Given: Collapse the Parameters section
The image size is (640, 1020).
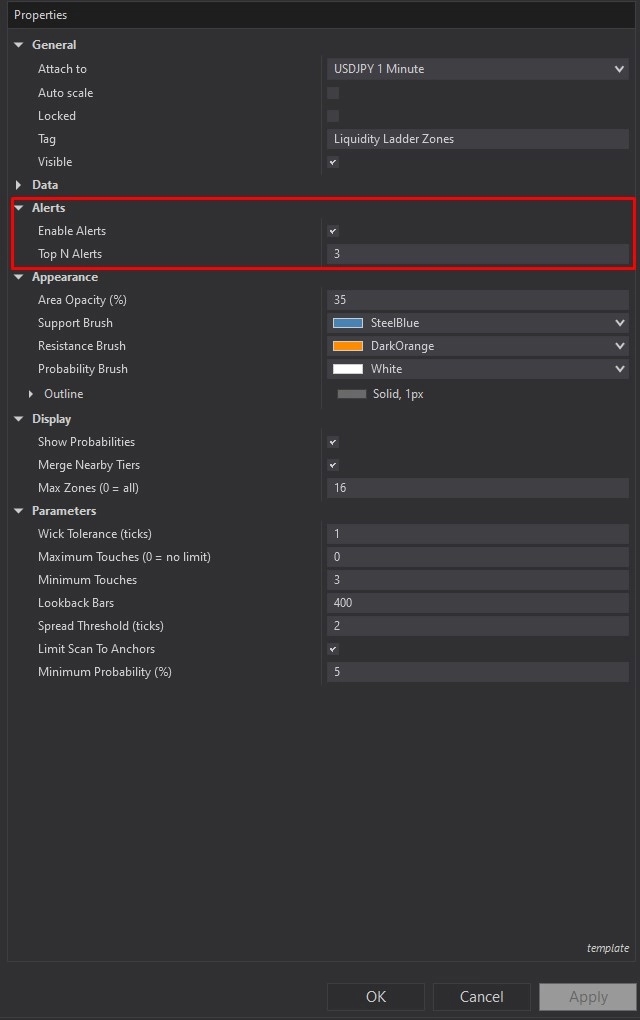Looking at the screenshot, I should 19,511.
